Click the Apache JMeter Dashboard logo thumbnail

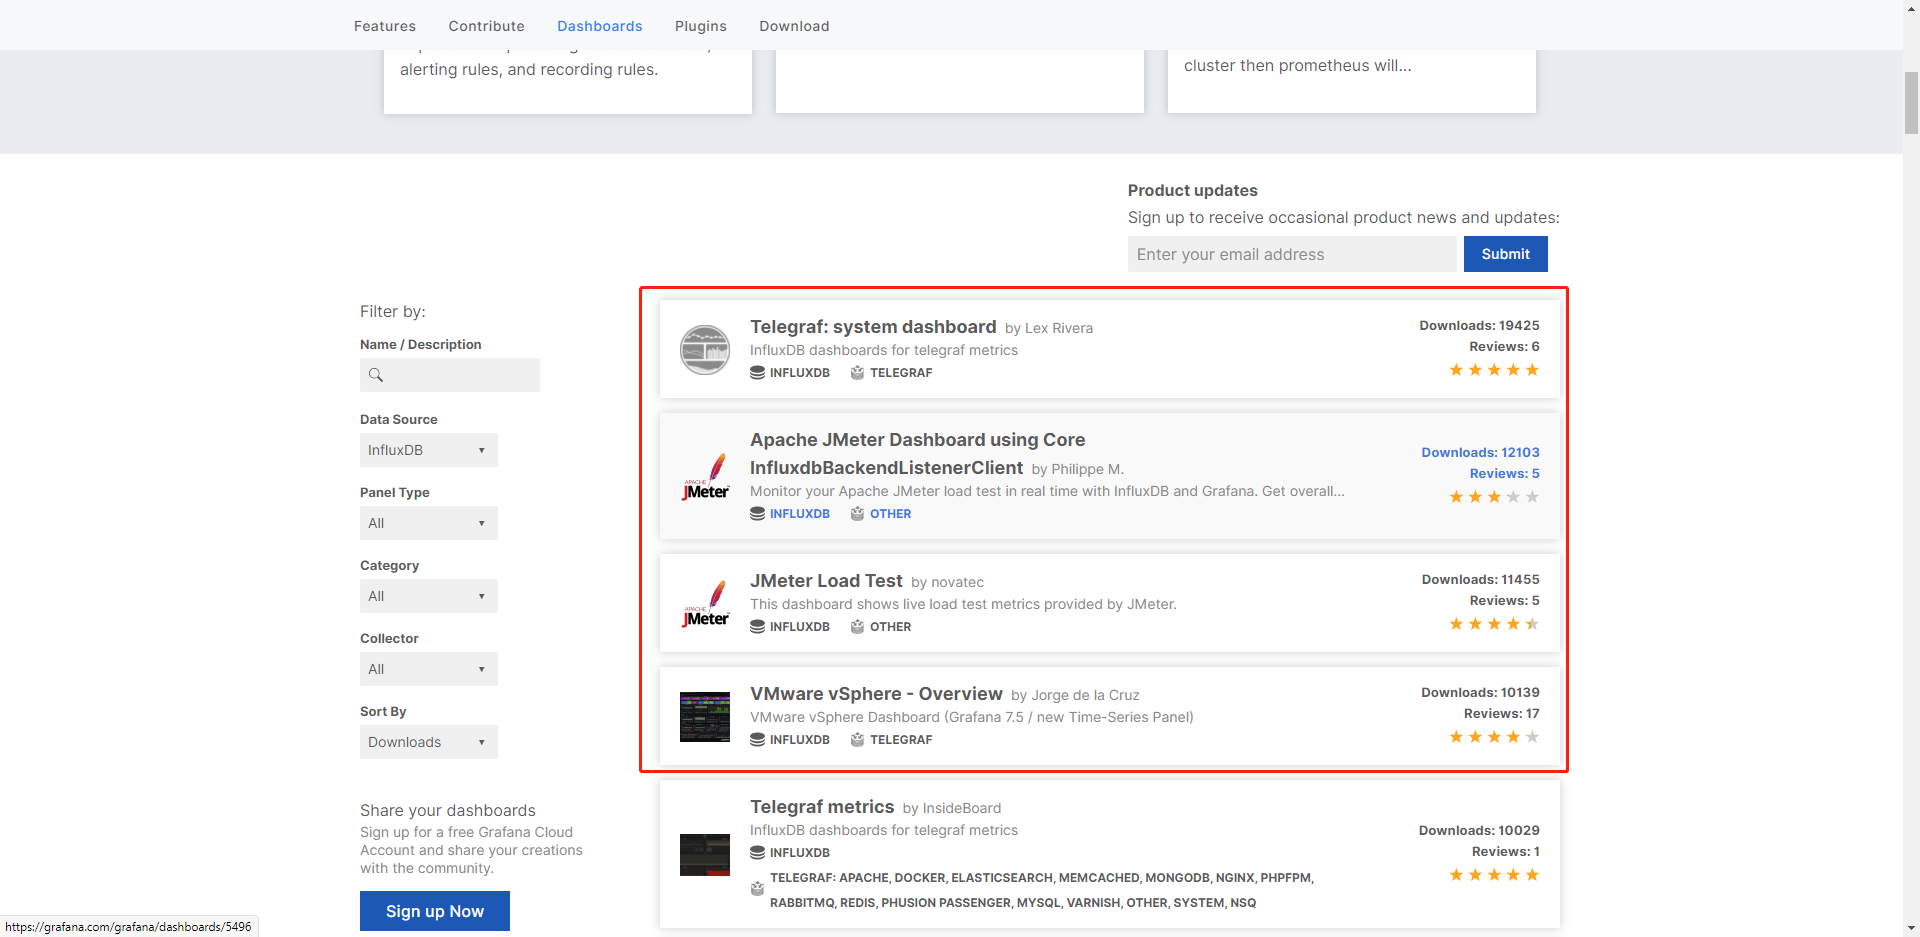click(x=705, y=477)
